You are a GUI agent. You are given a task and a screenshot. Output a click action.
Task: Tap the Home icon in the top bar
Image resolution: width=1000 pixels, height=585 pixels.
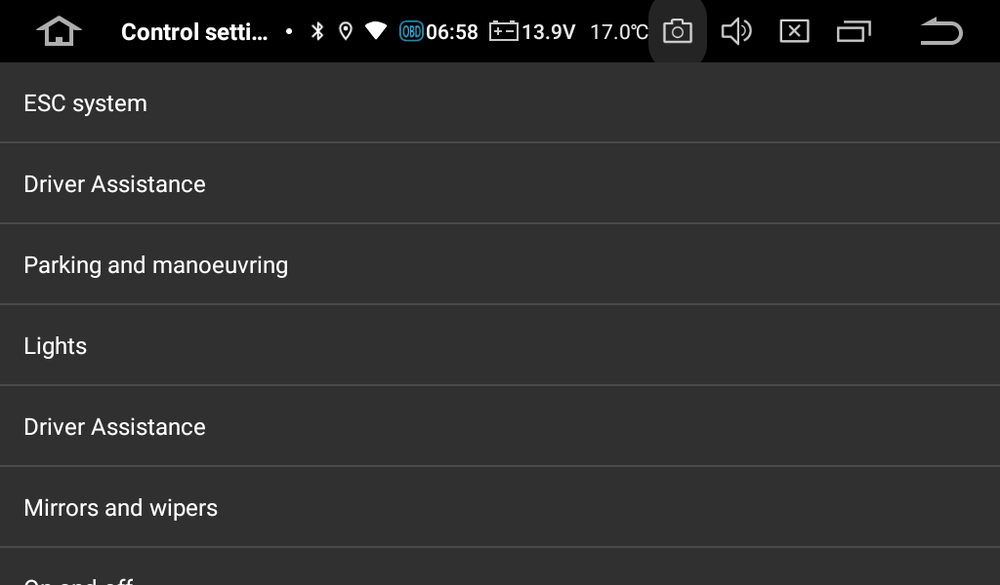coord(59,31)
